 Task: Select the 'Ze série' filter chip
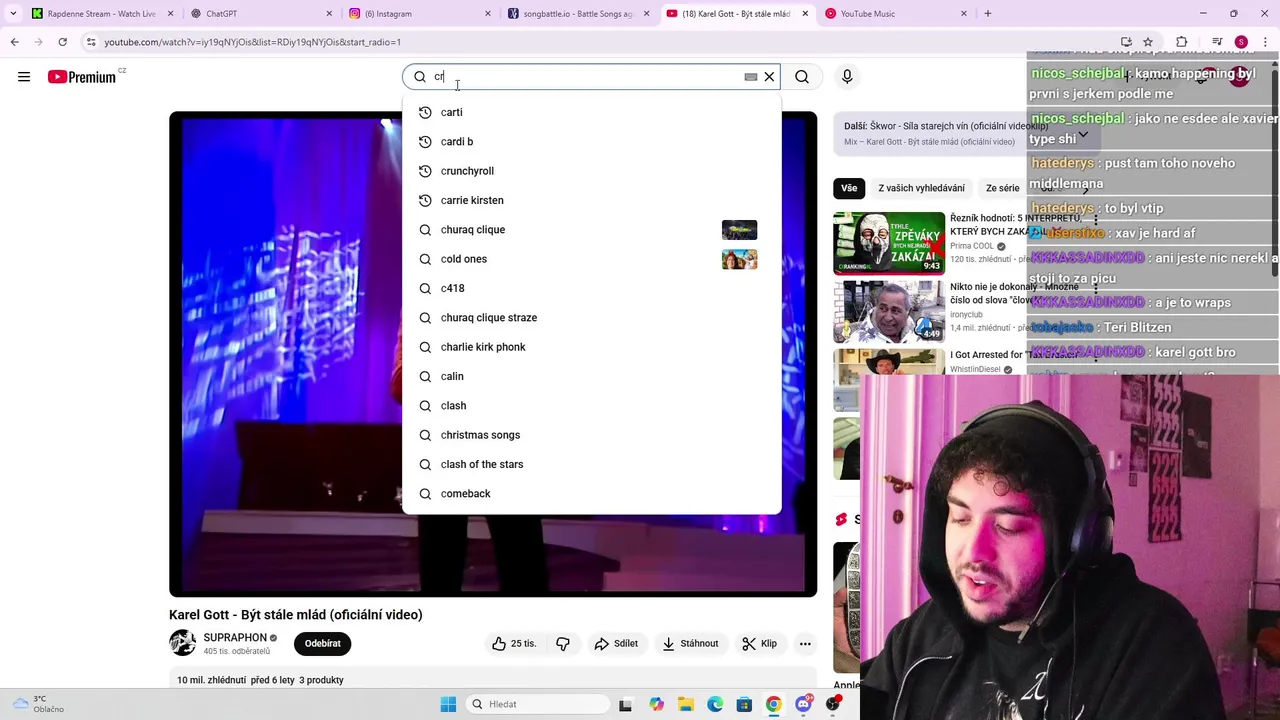point(1002,188)
